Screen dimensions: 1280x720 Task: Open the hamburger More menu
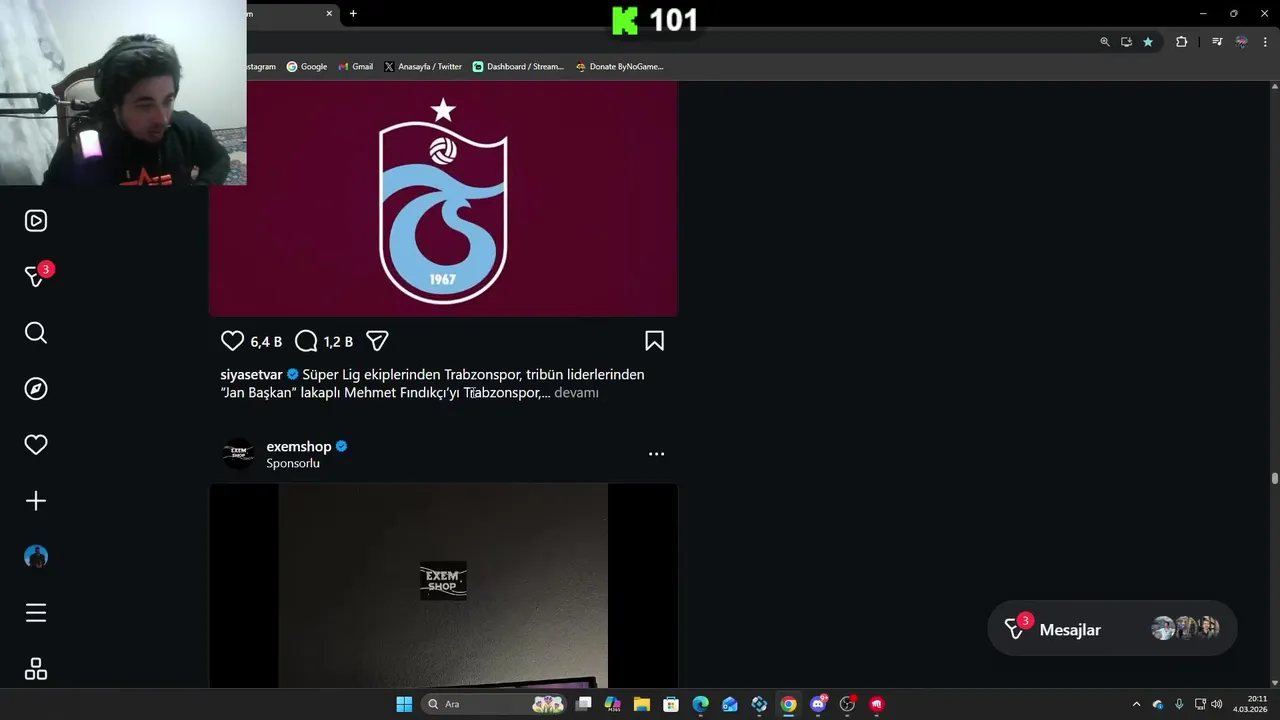[x=36, y=613]
